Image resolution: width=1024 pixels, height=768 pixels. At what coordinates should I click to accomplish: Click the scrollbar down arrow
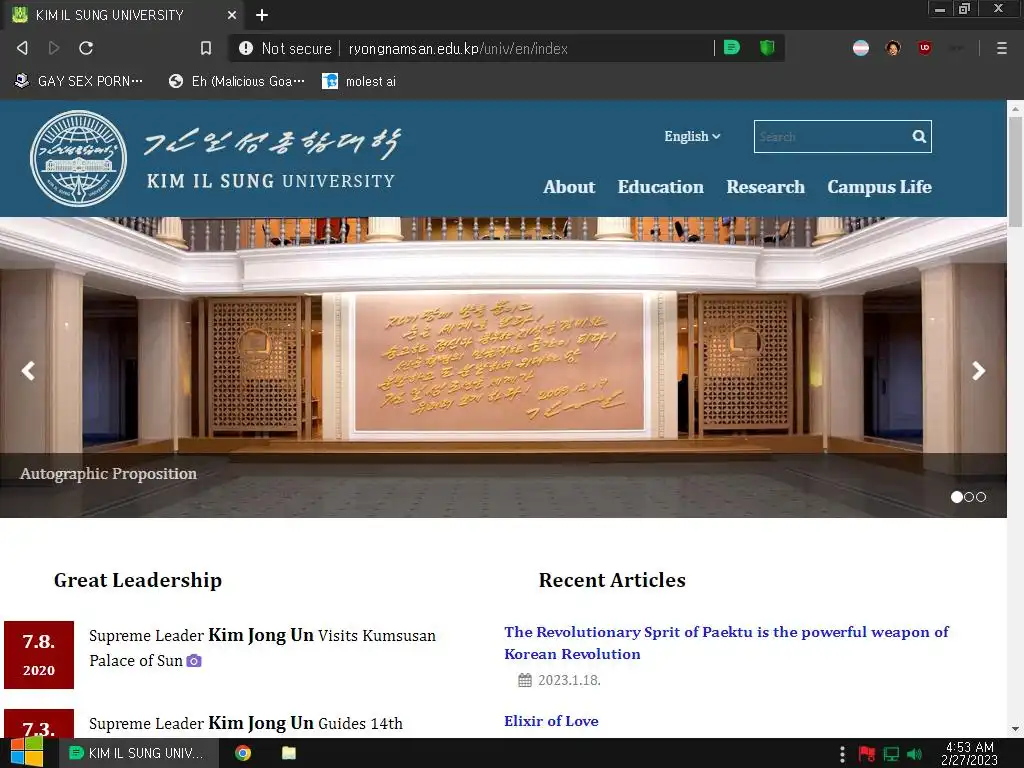1016,729
